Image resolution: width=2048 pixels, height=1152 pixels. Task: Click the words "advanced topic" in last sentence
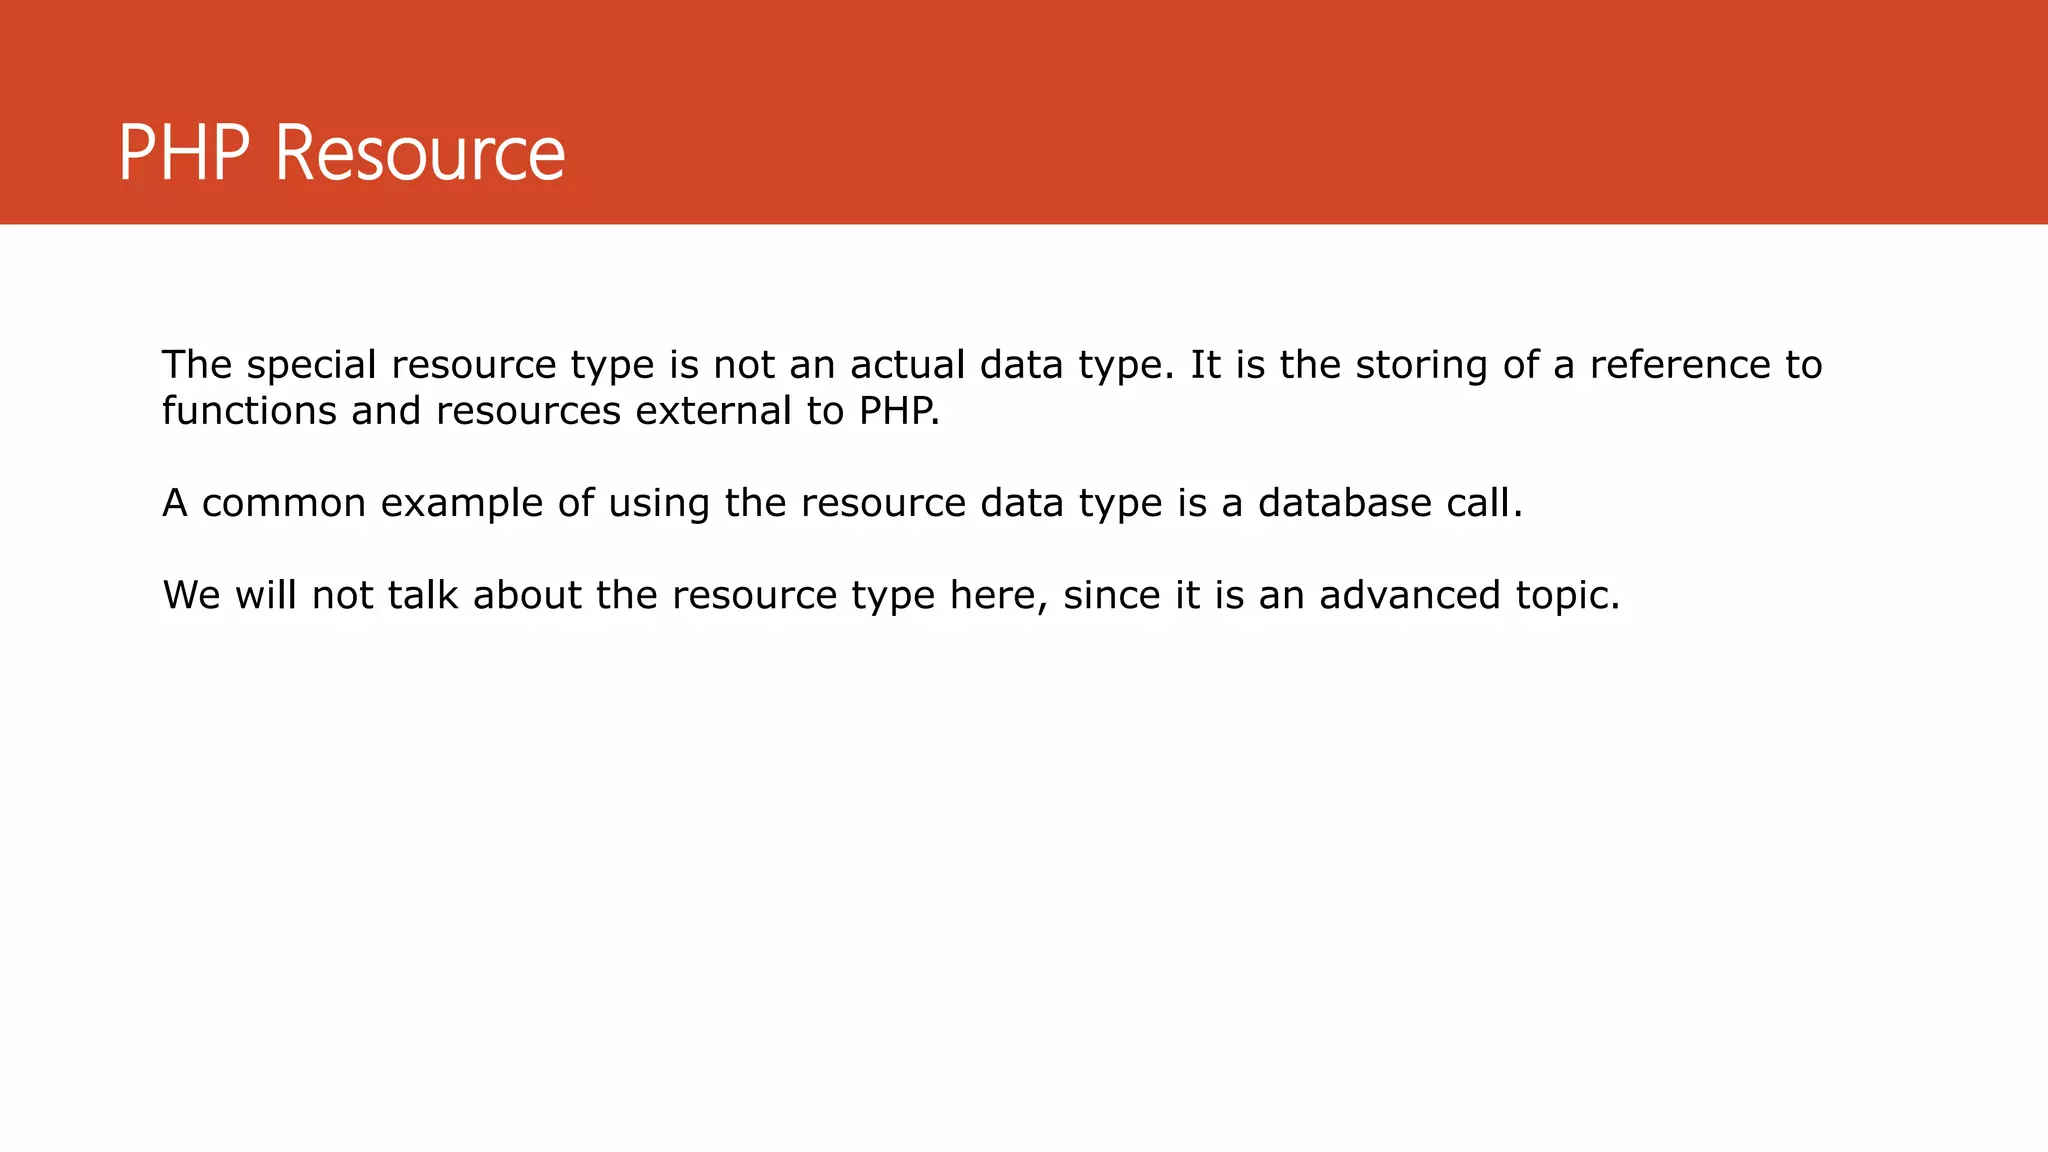[x=1468, y=596]
